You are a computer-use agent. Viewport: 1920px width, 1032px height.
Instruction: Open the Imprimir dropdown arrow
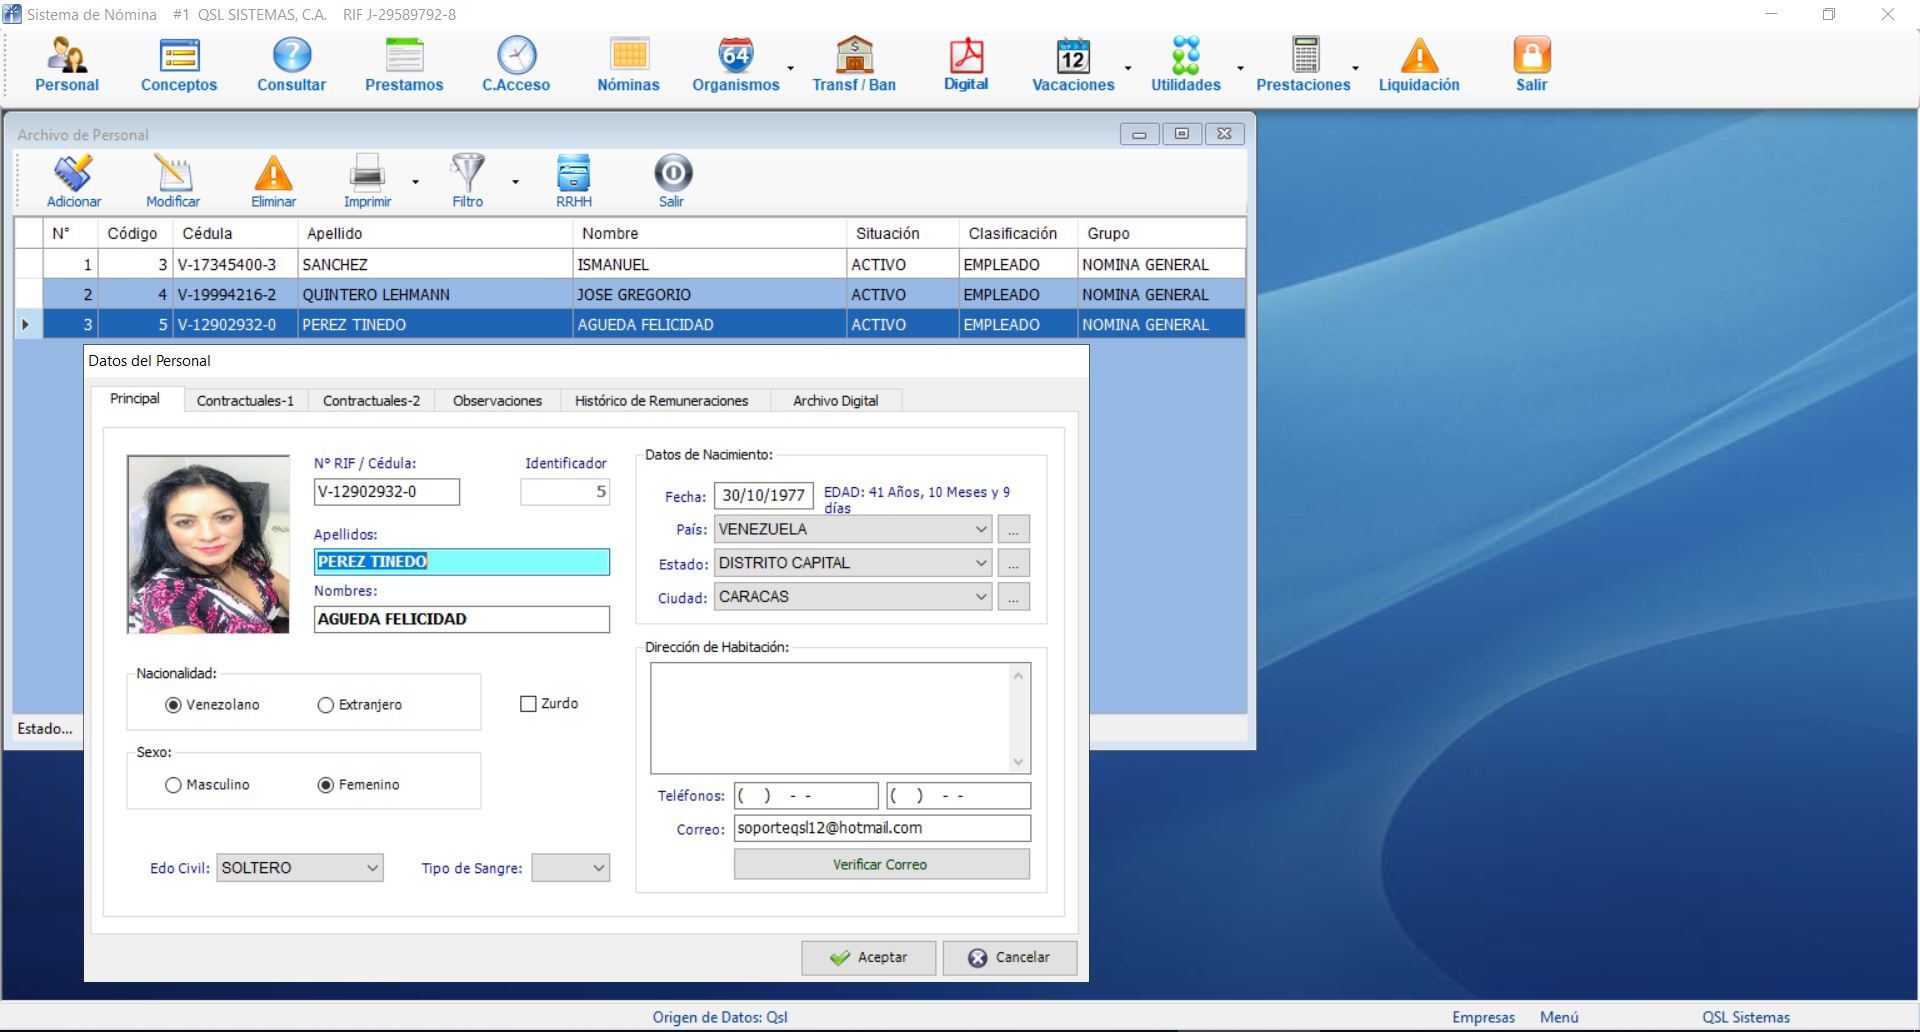coord(415,182)
